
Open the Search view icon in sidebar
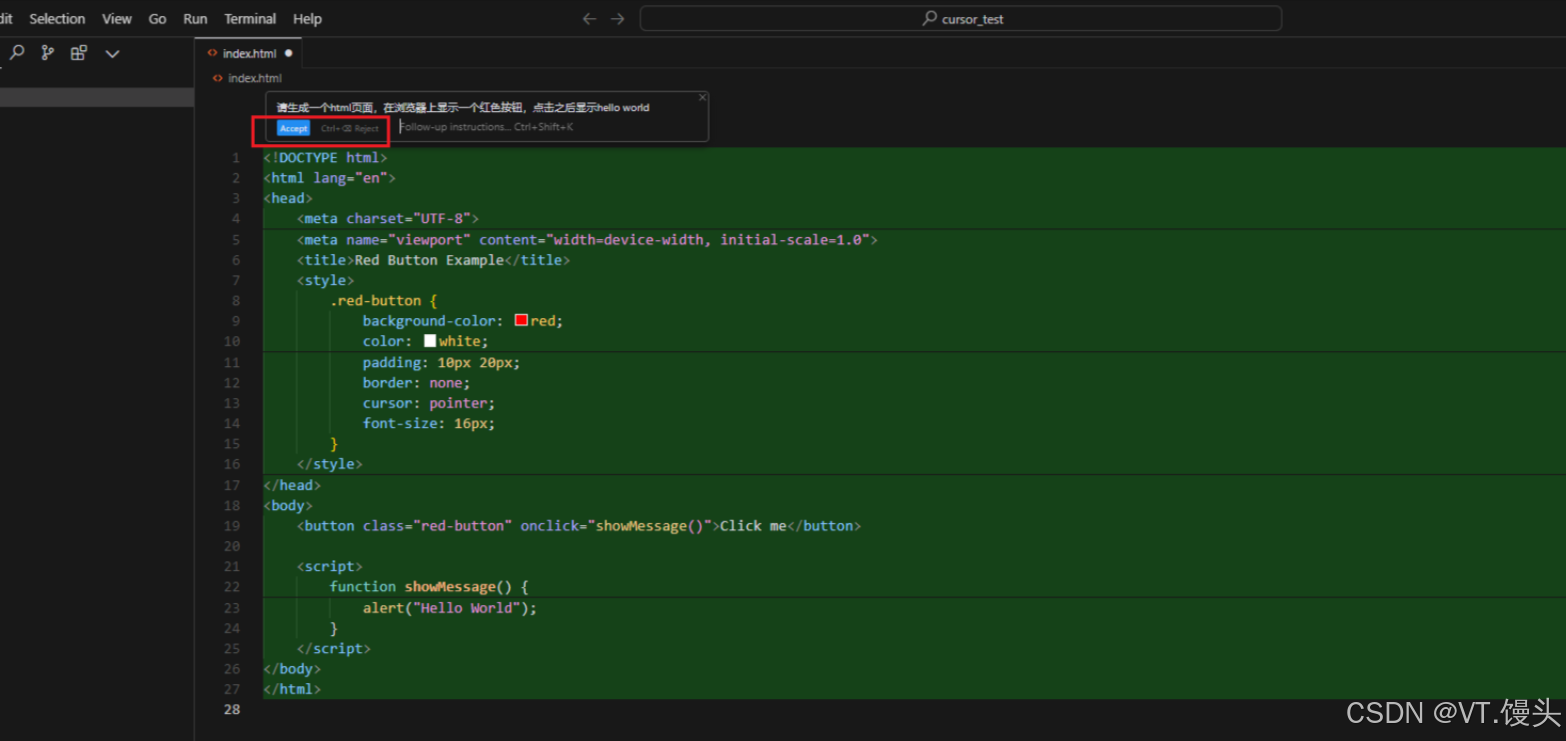[x=17, y=53]
